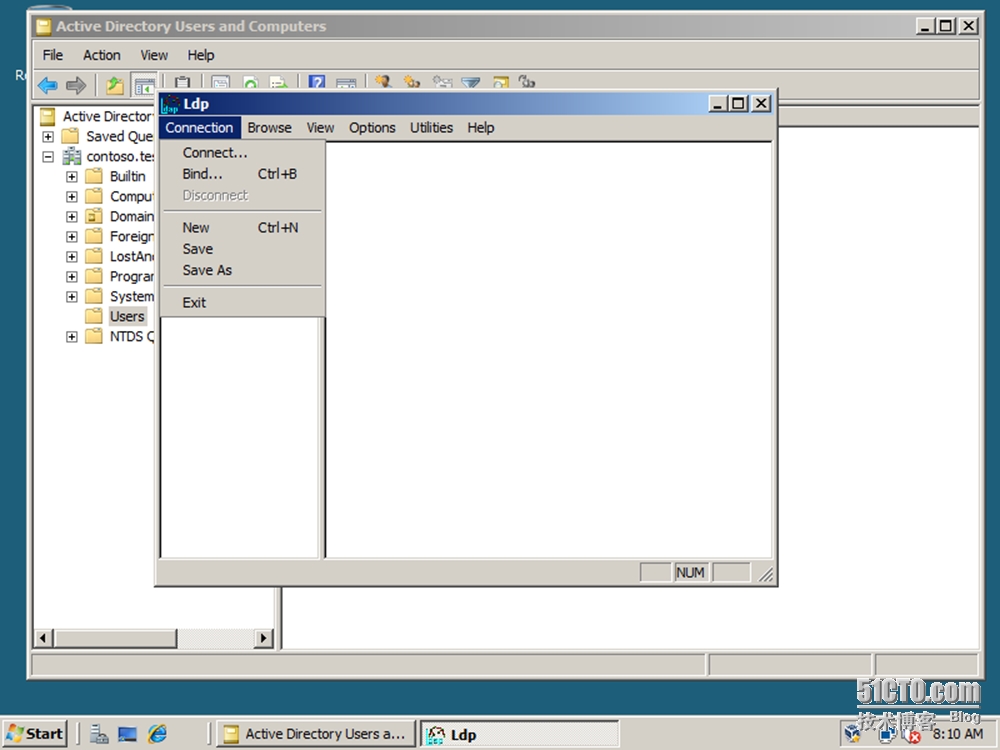Open the Ldp Help menu

click(480, 128)
